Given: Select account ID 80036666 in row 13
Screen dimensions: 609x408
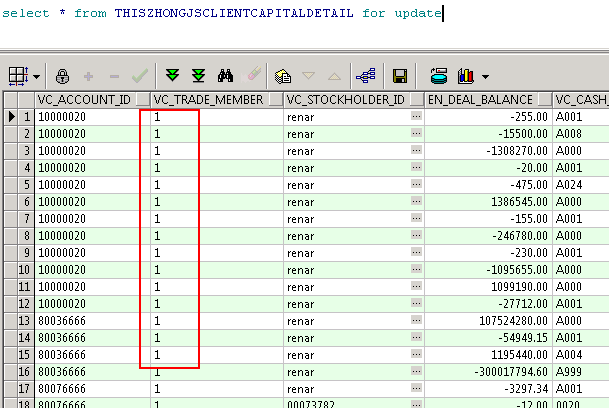Looking at the screenshot, I should [92, 321].
